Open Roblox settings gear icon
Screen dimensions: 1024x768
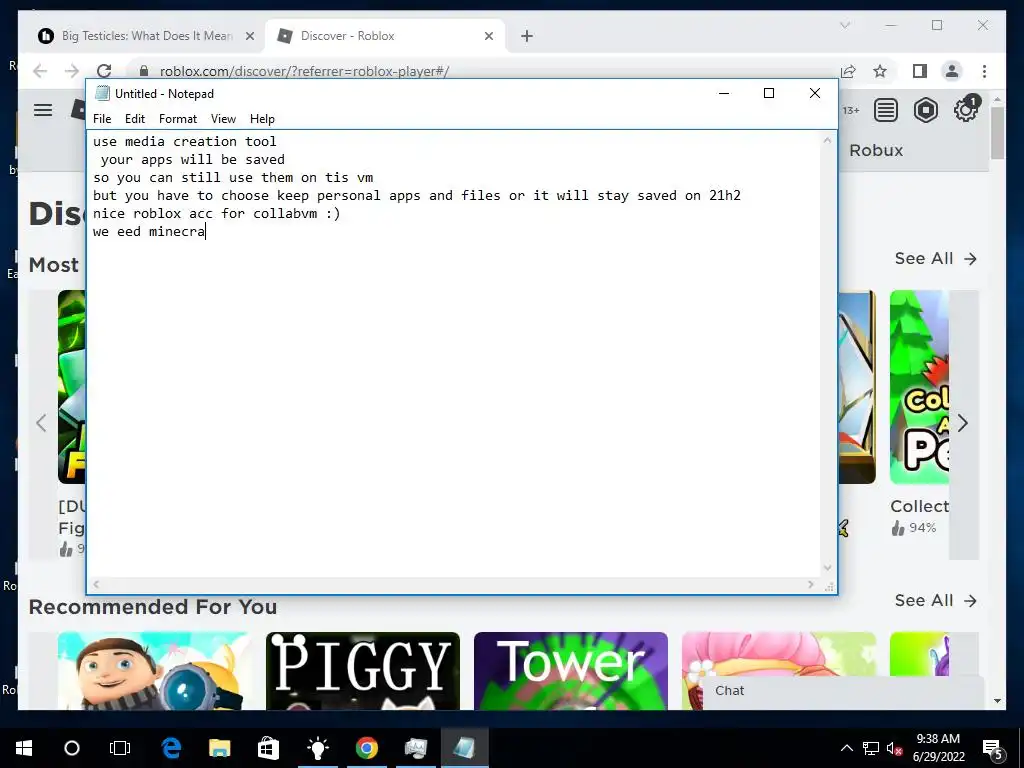click(965, 110)
